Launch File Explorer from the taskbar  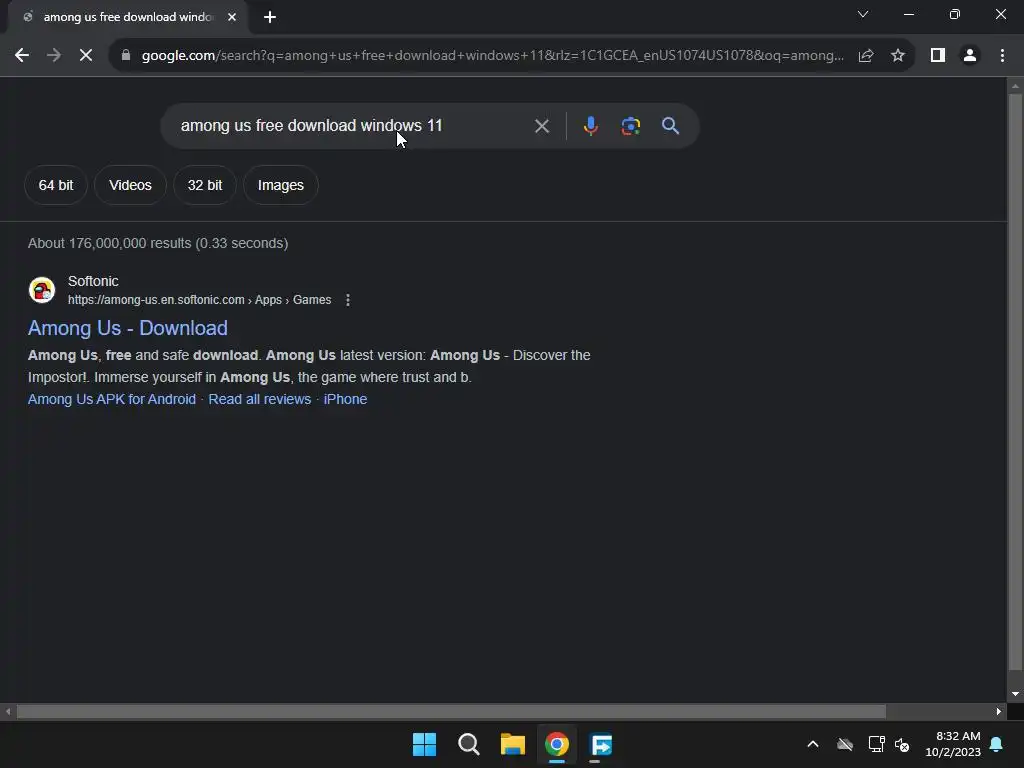point(513,744)
